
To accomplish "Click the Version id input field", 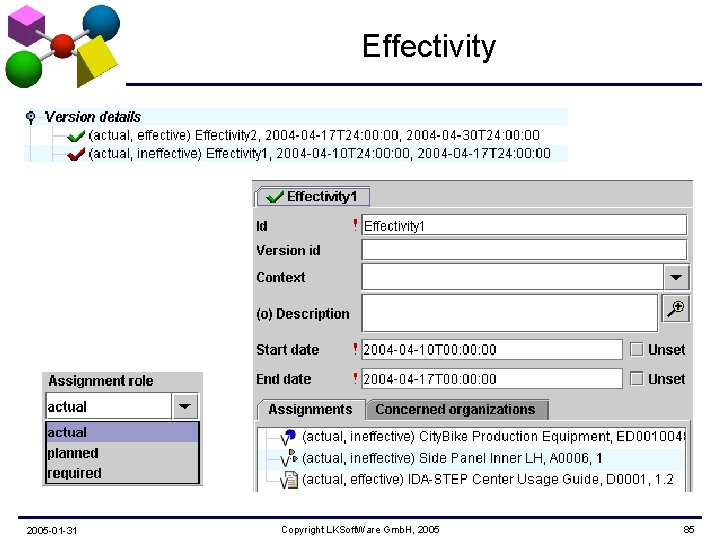I will (x=524, y=251).
